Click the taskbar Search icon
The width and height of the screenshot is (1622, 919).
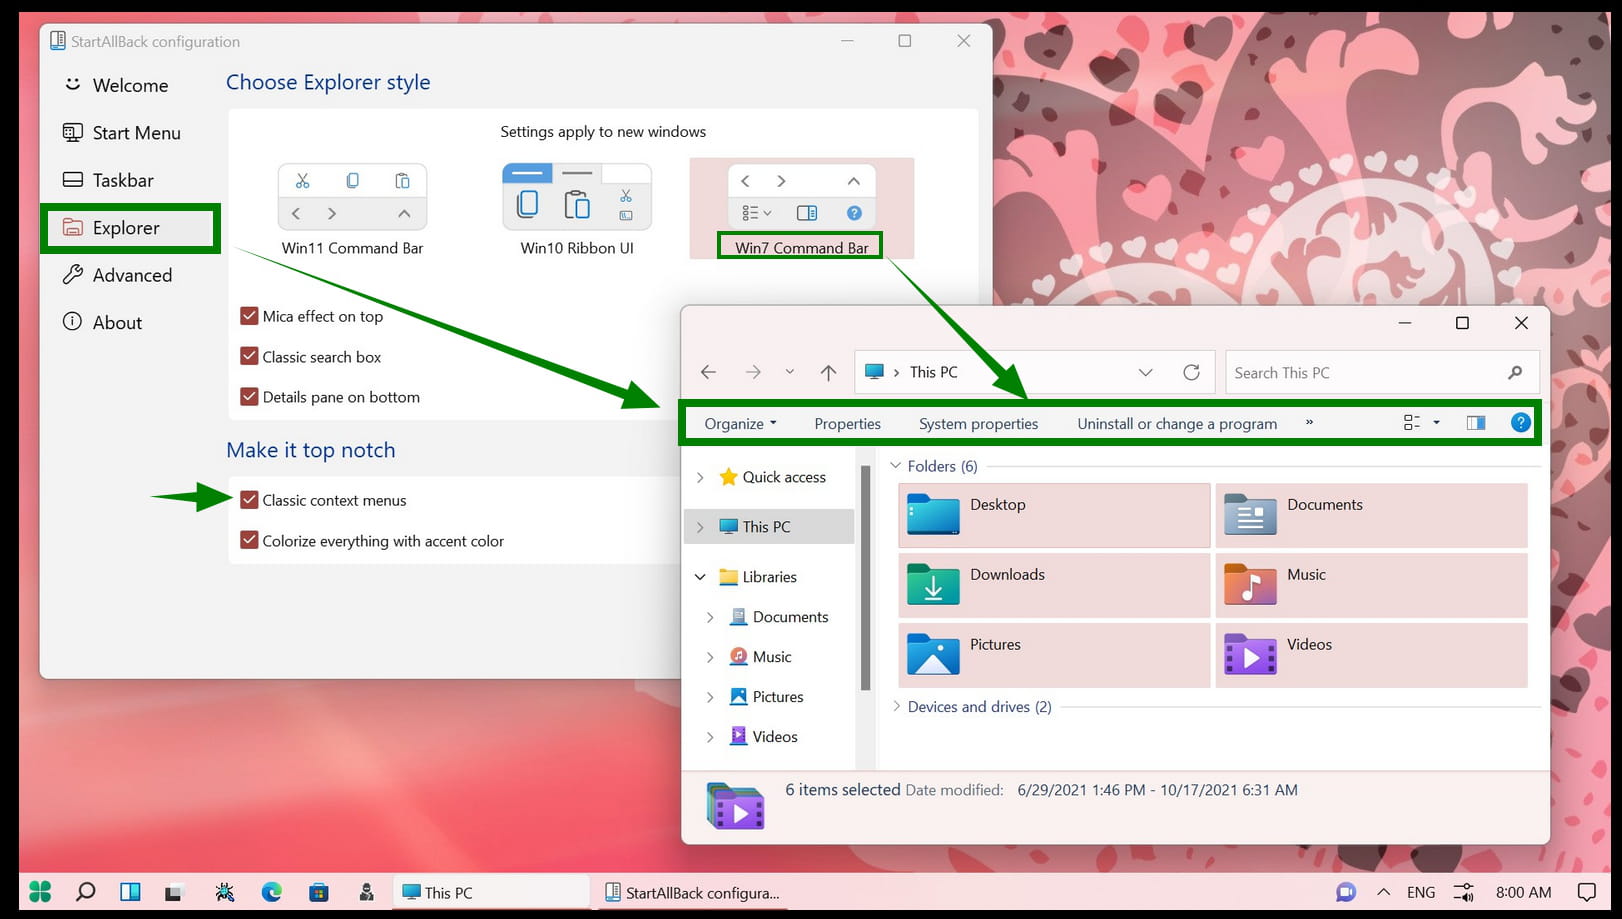(x=86, y=891)
